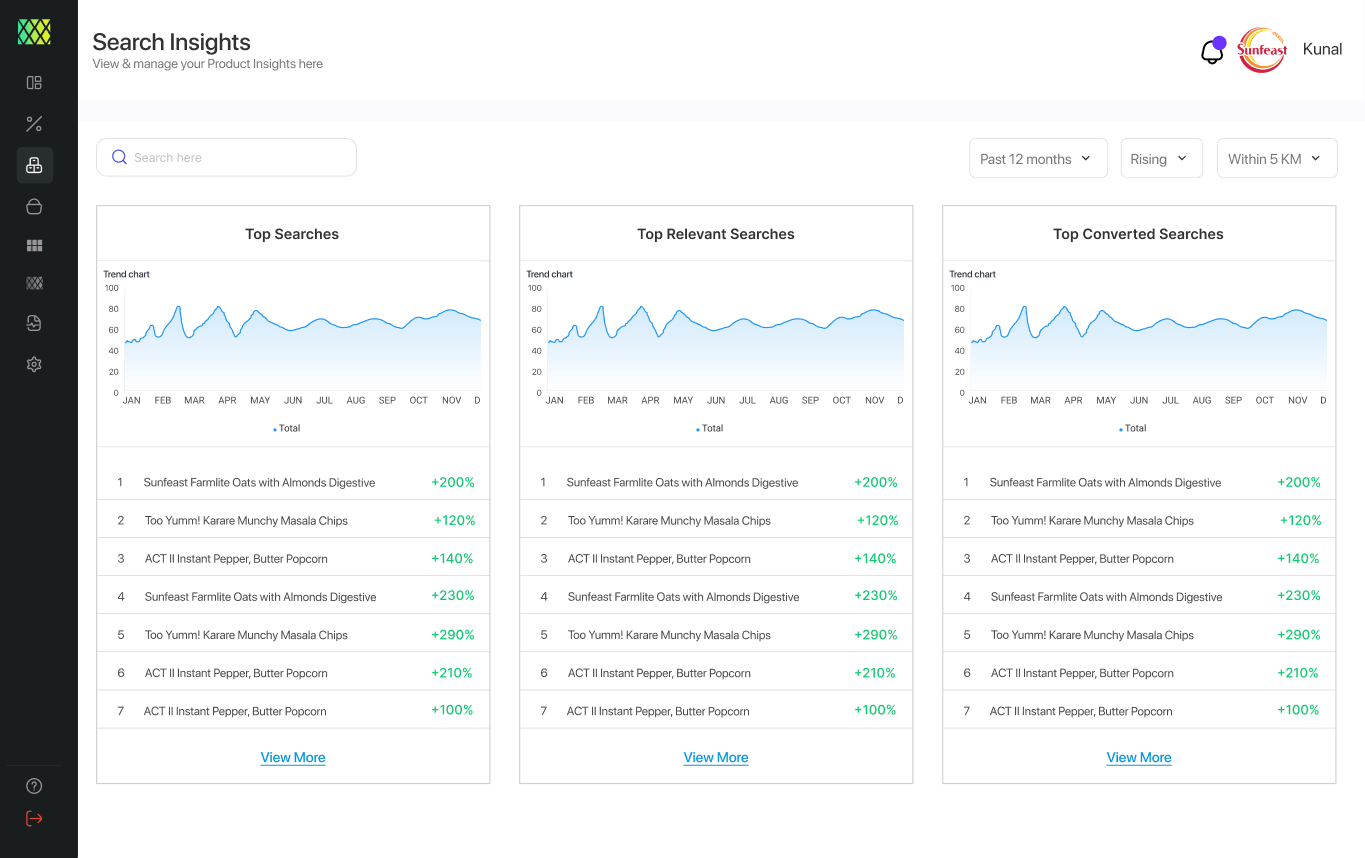Viewport: 1365px width, 858px height.
Task: Toggle the Total legend in Top Searches chart
Action: [287, 428]
